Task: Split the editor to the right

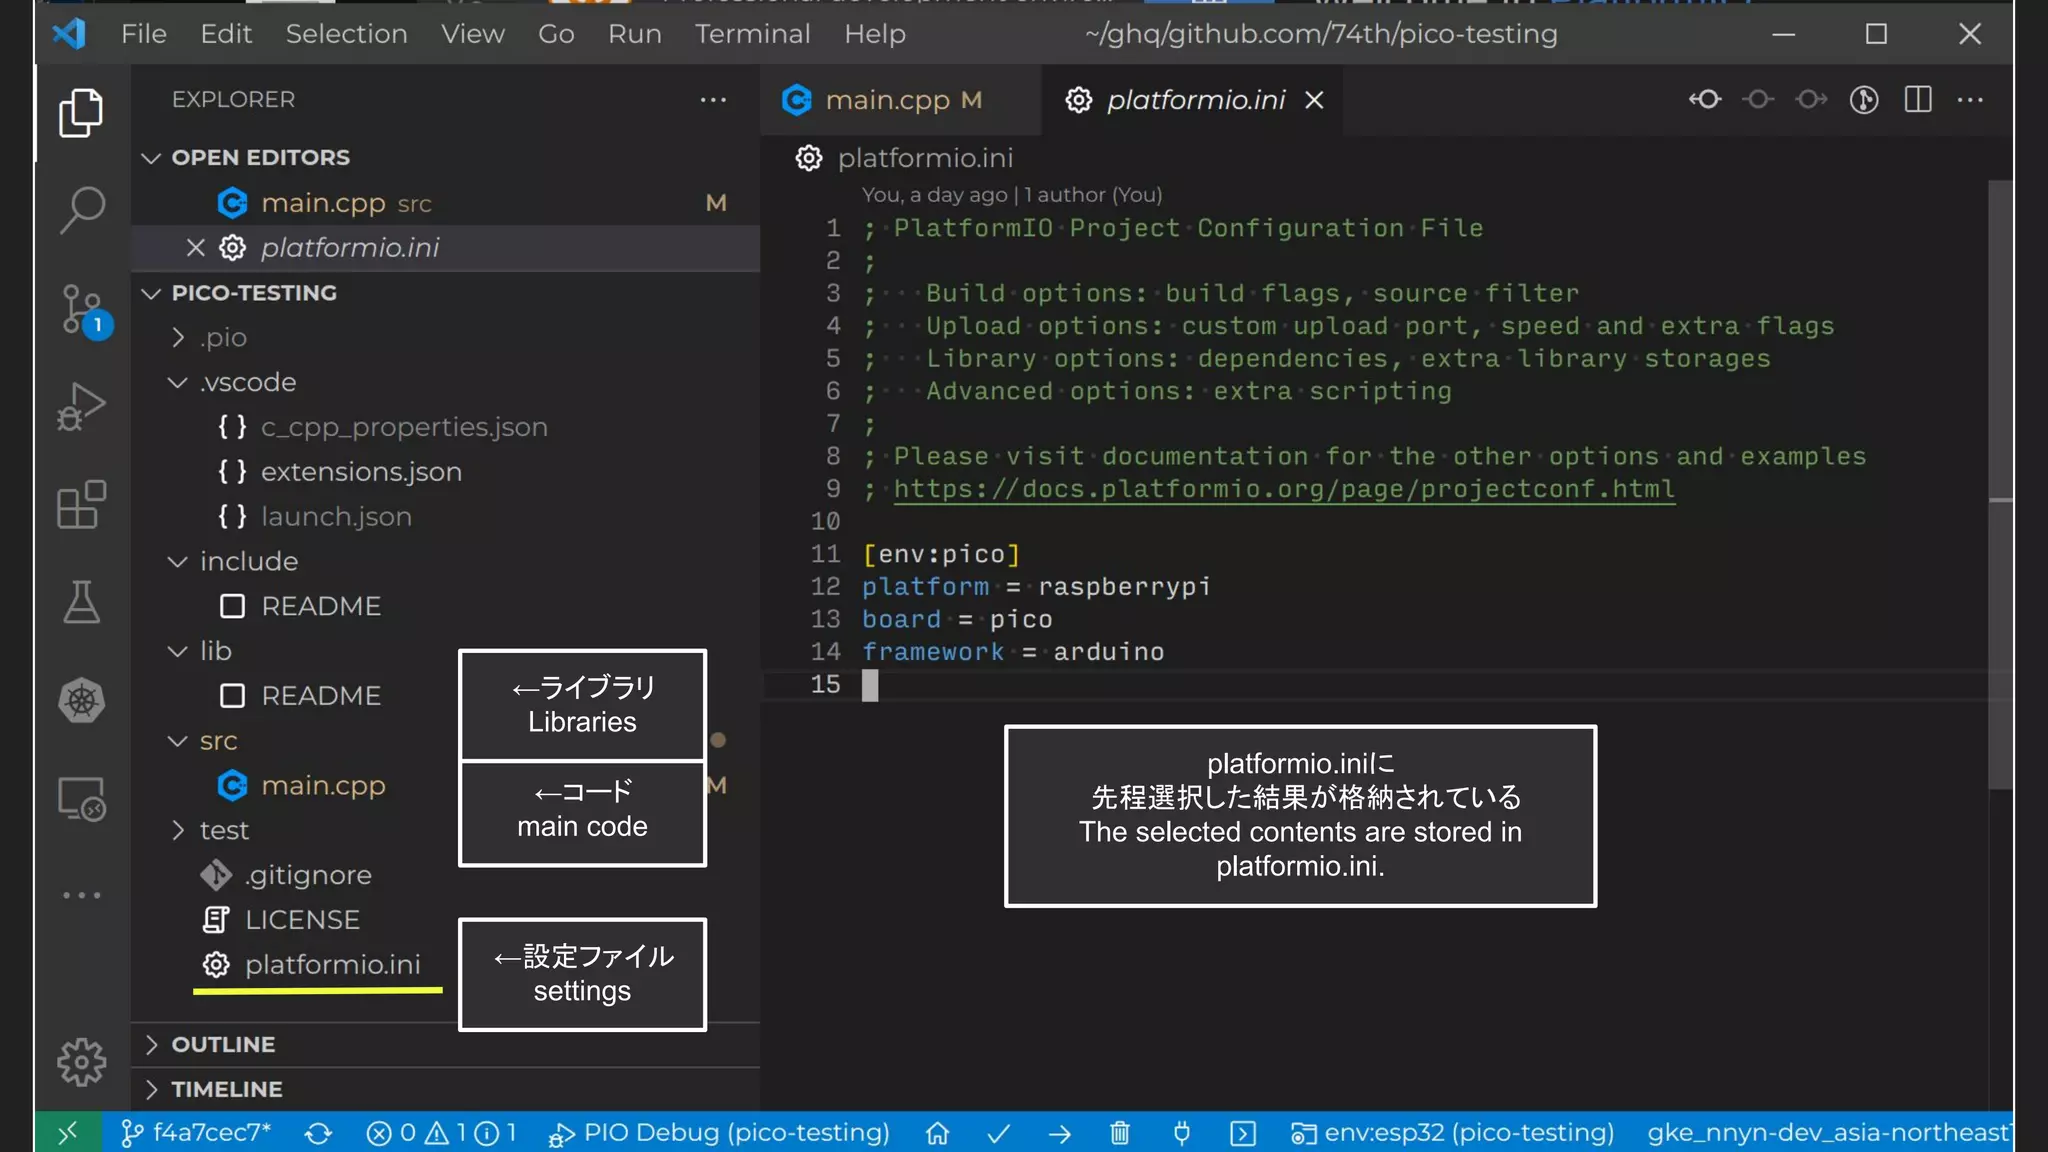Action: click(x=1918, y=100)
